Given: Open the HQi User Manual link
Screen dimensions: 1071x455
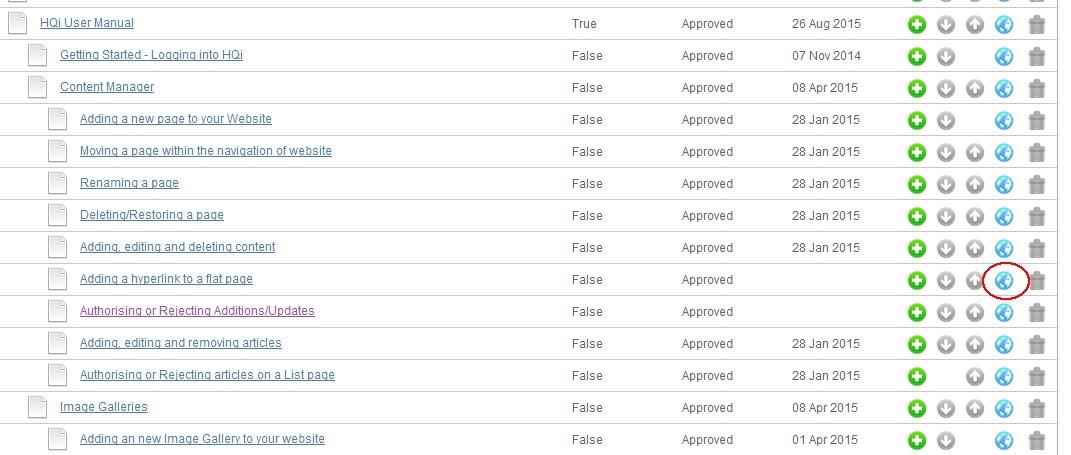Looking at the screenshot, I should point(87,23).
